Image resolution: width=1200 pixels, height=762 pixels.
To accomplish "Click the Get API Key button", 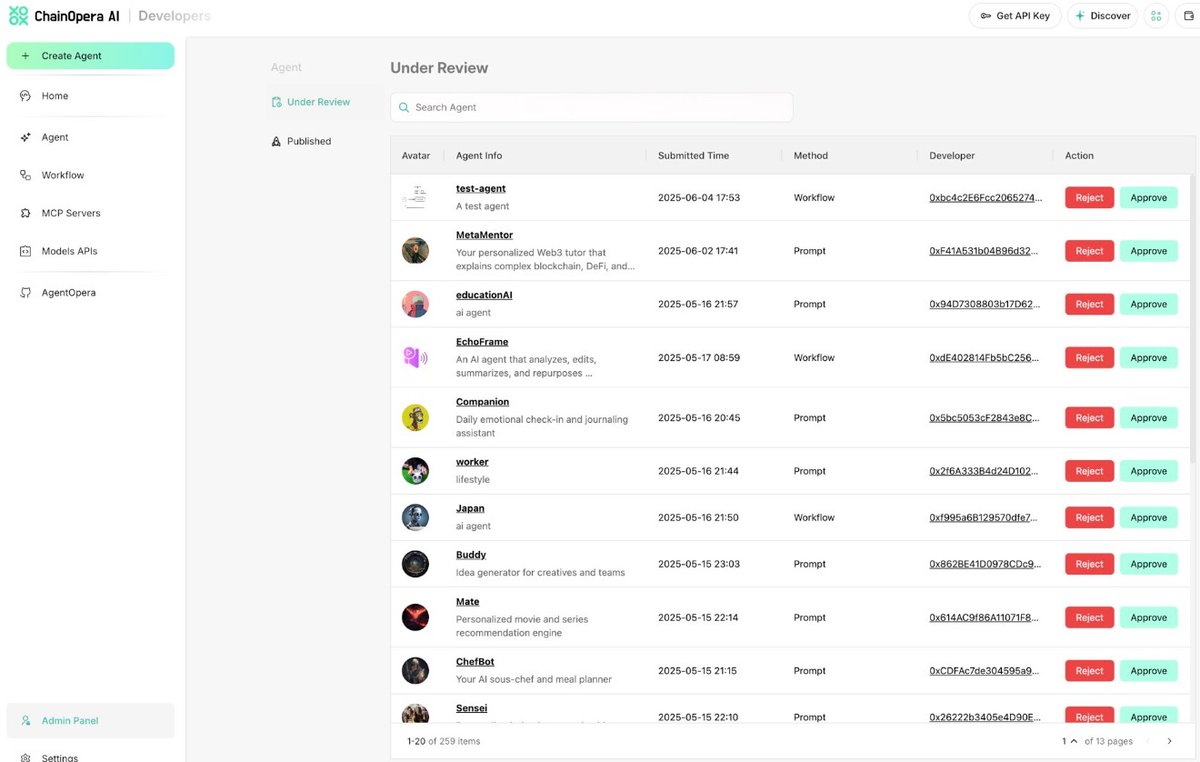I will click(1015, 16).
